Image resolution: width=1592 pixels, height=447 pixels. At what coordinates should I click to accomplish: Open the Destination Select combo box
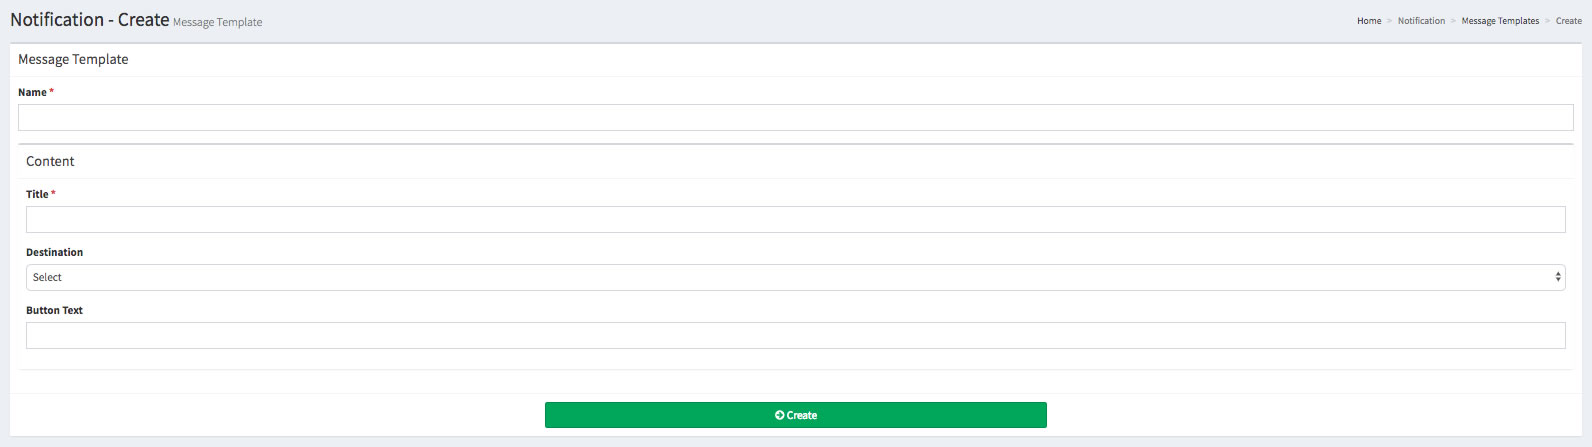point(795,277)
